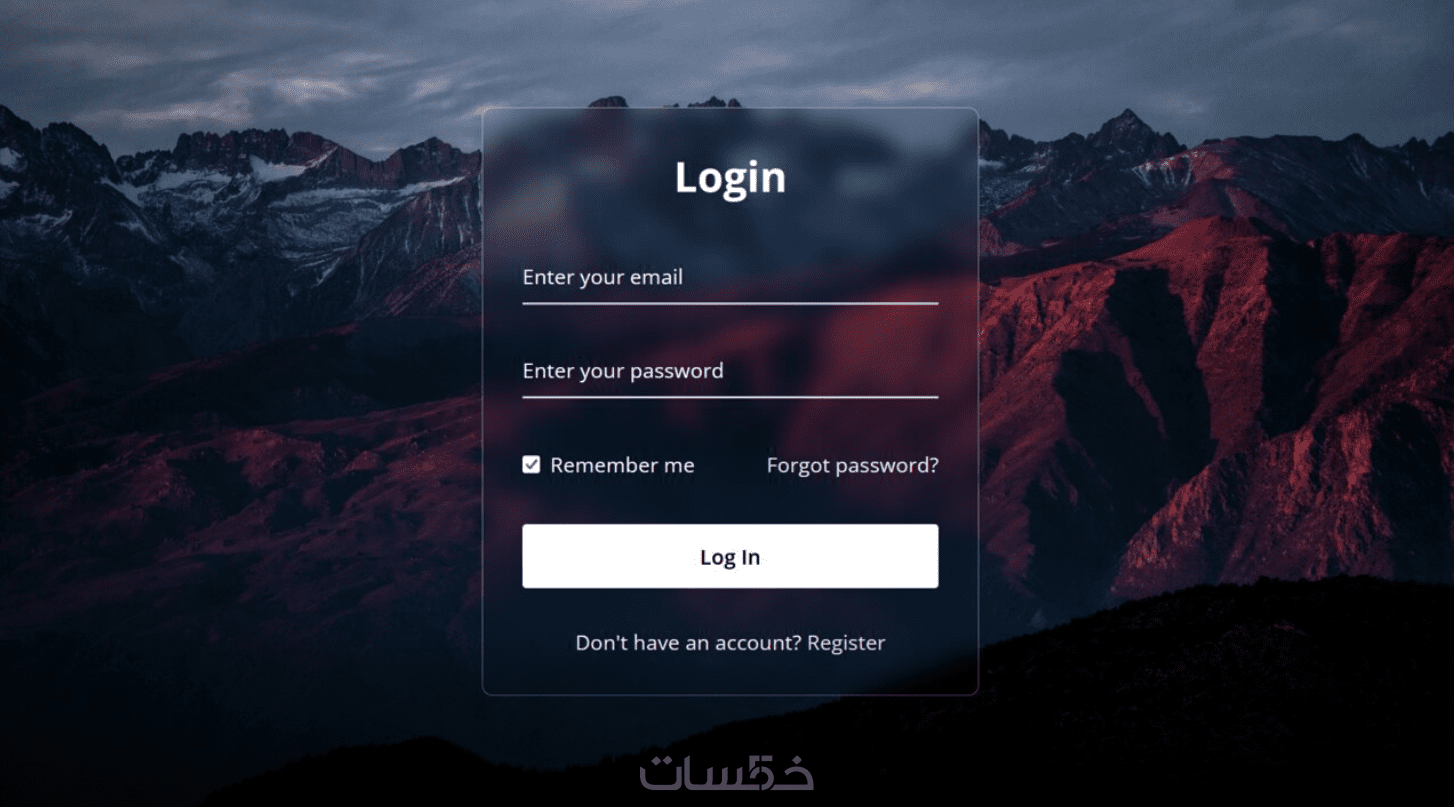Click the Khamsat watermark logo

coord(727,772)
